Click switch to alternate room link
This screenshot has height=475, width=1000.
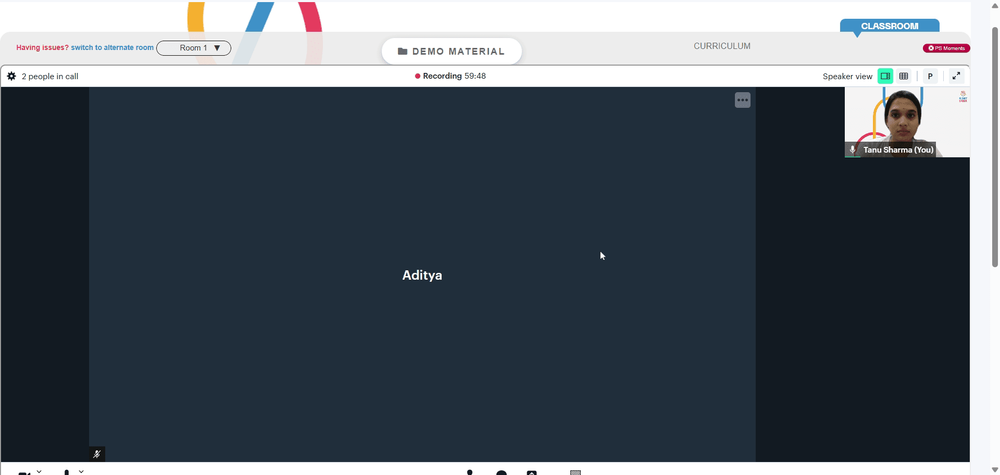tap(112, 48)
